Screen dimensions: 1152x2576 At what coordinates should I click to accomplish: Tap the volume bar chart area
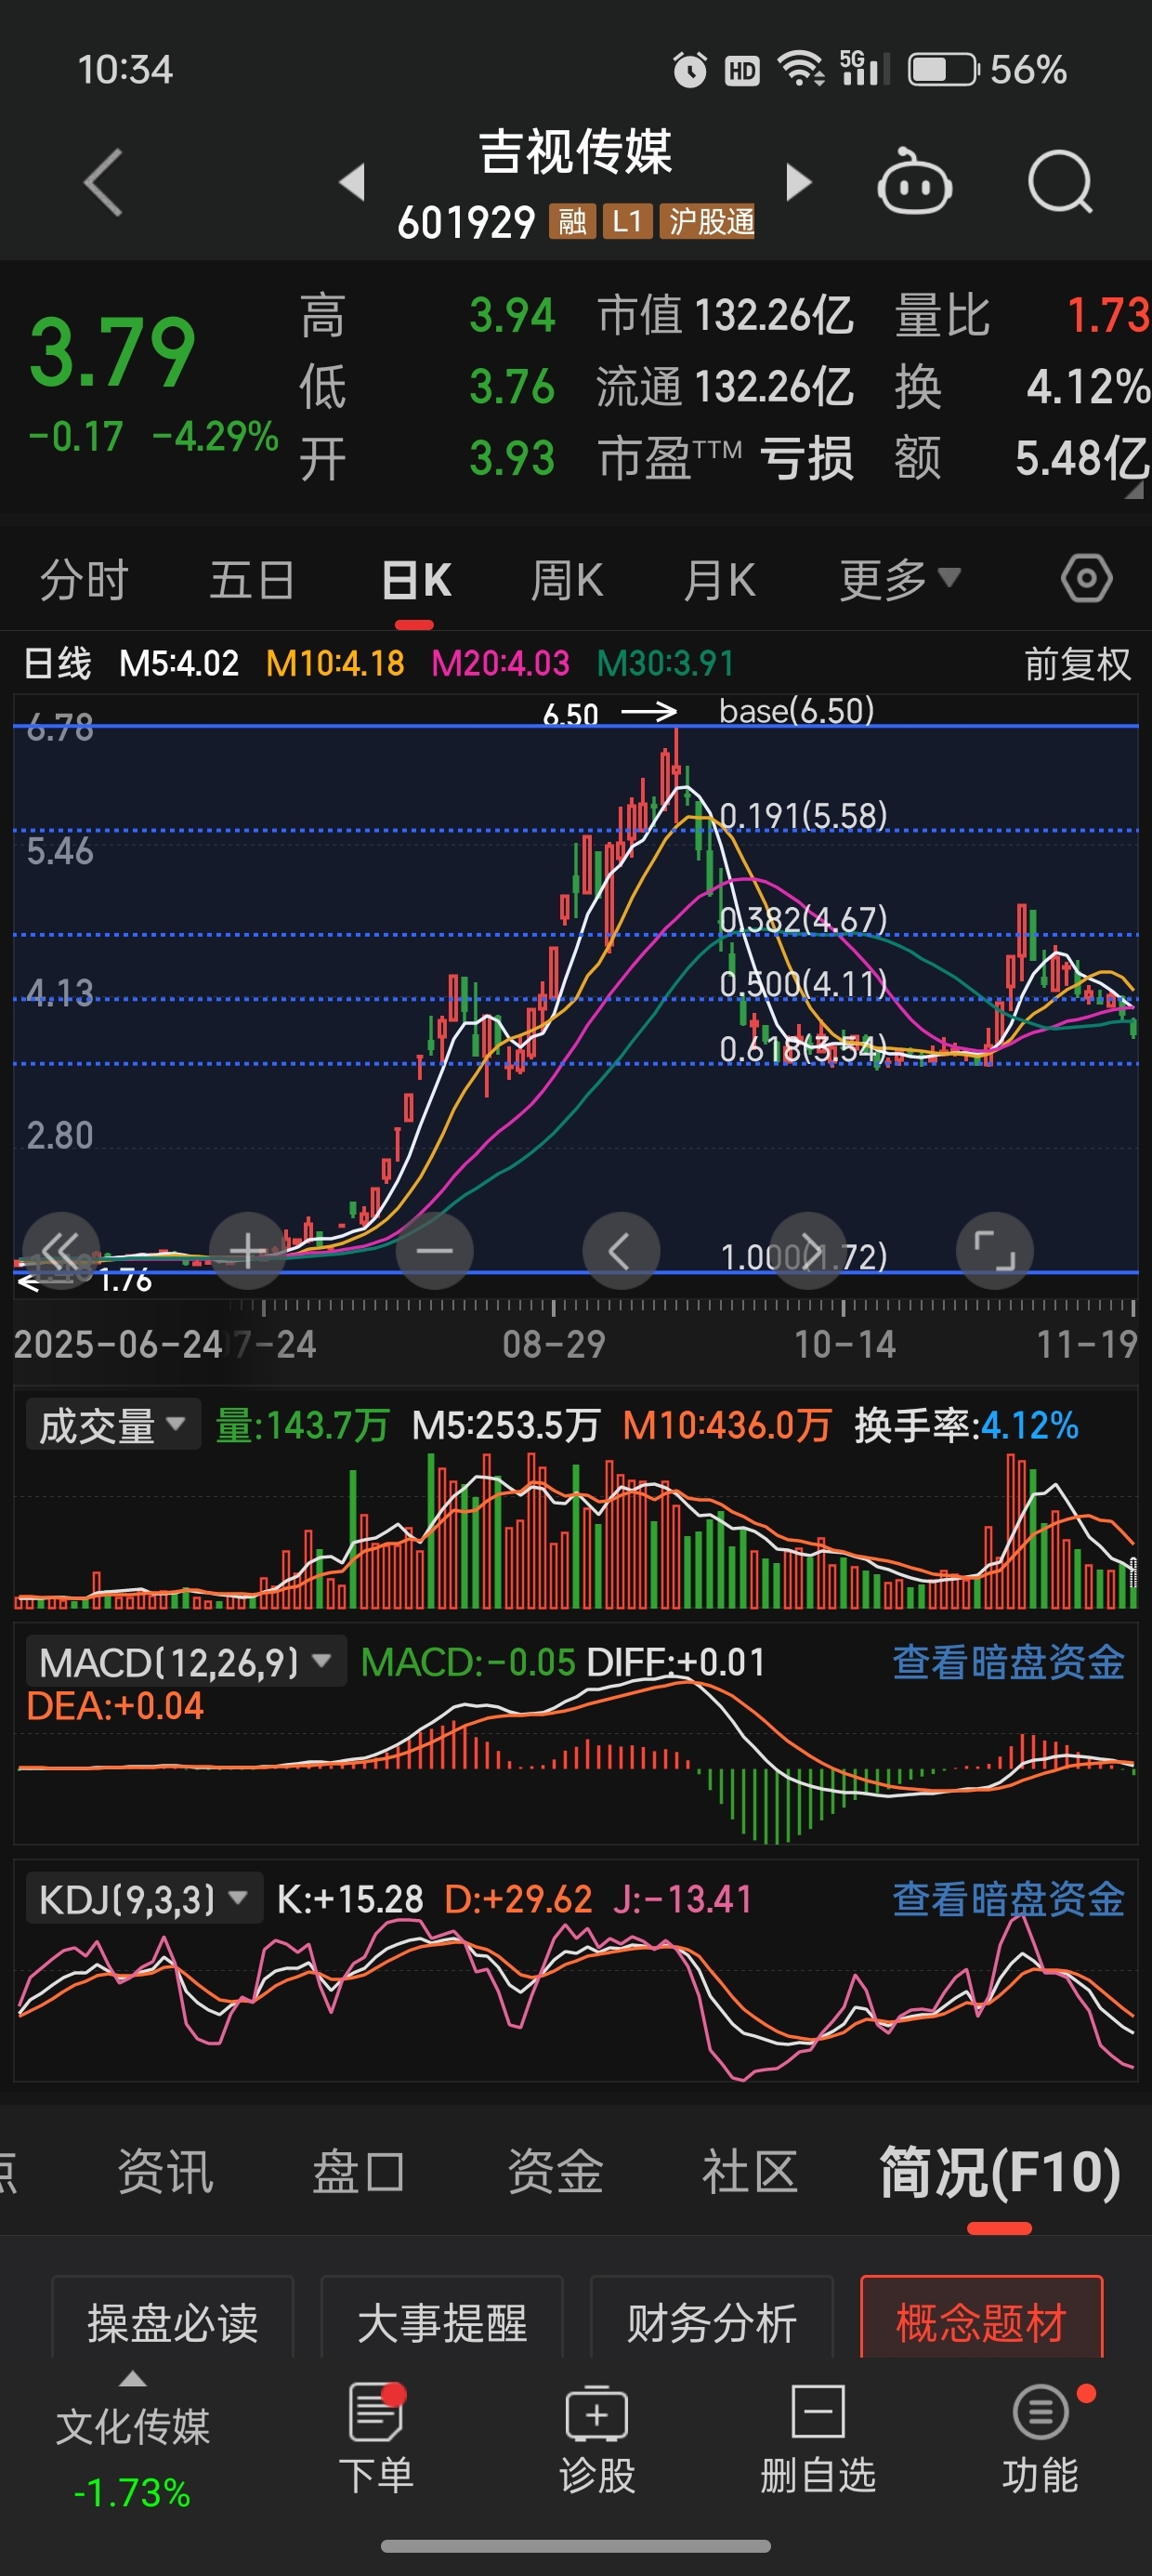(x=576, y=1530)
